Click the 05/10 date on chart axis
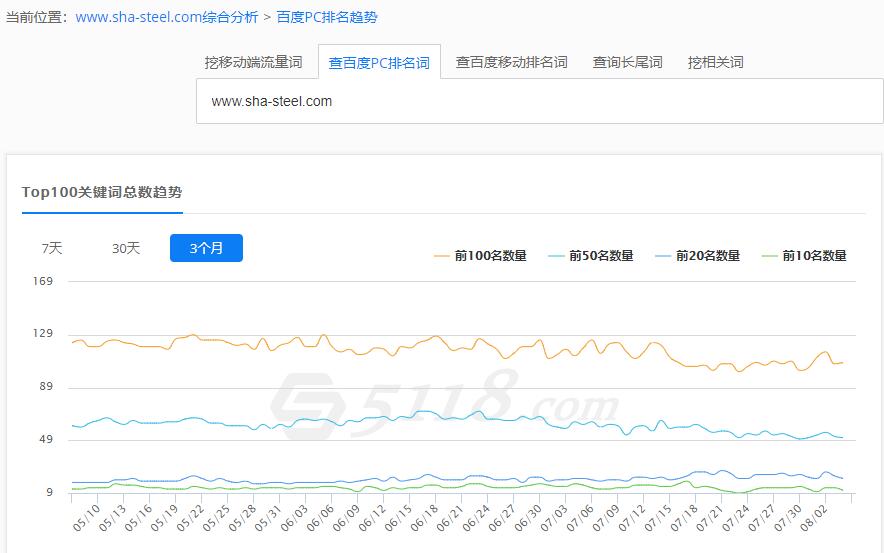 pos(87,520)
